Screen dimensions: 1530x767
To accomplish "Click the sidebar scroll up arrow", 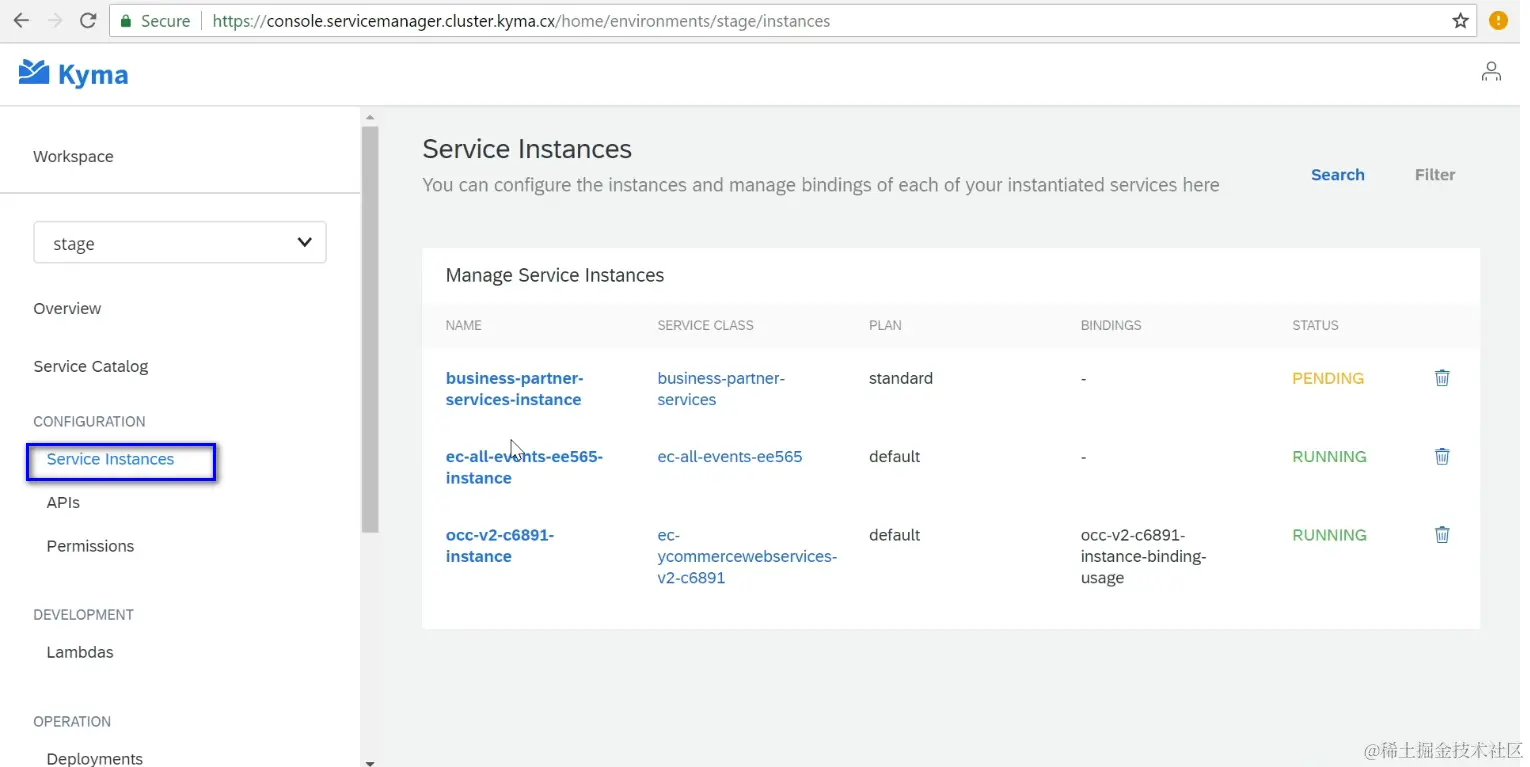I will (x=370, y=118).
